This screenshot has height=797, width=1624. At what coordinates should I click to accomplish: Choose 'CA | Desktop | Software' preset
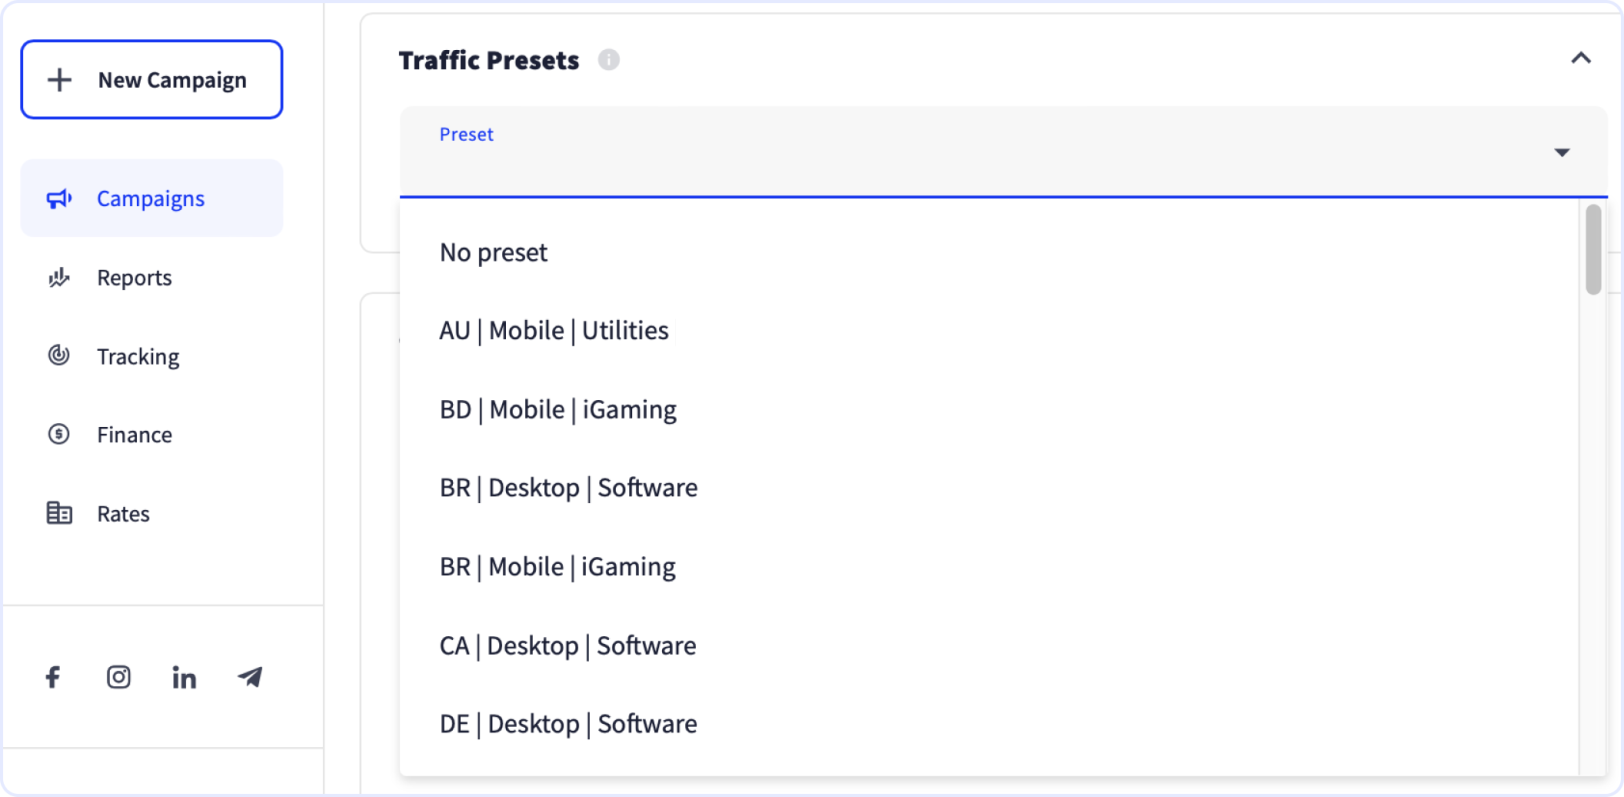tap(989, 646)
